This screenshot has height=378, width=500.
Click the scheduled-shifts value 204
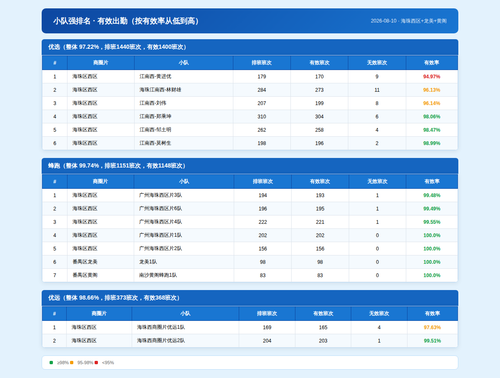(267, 341)
